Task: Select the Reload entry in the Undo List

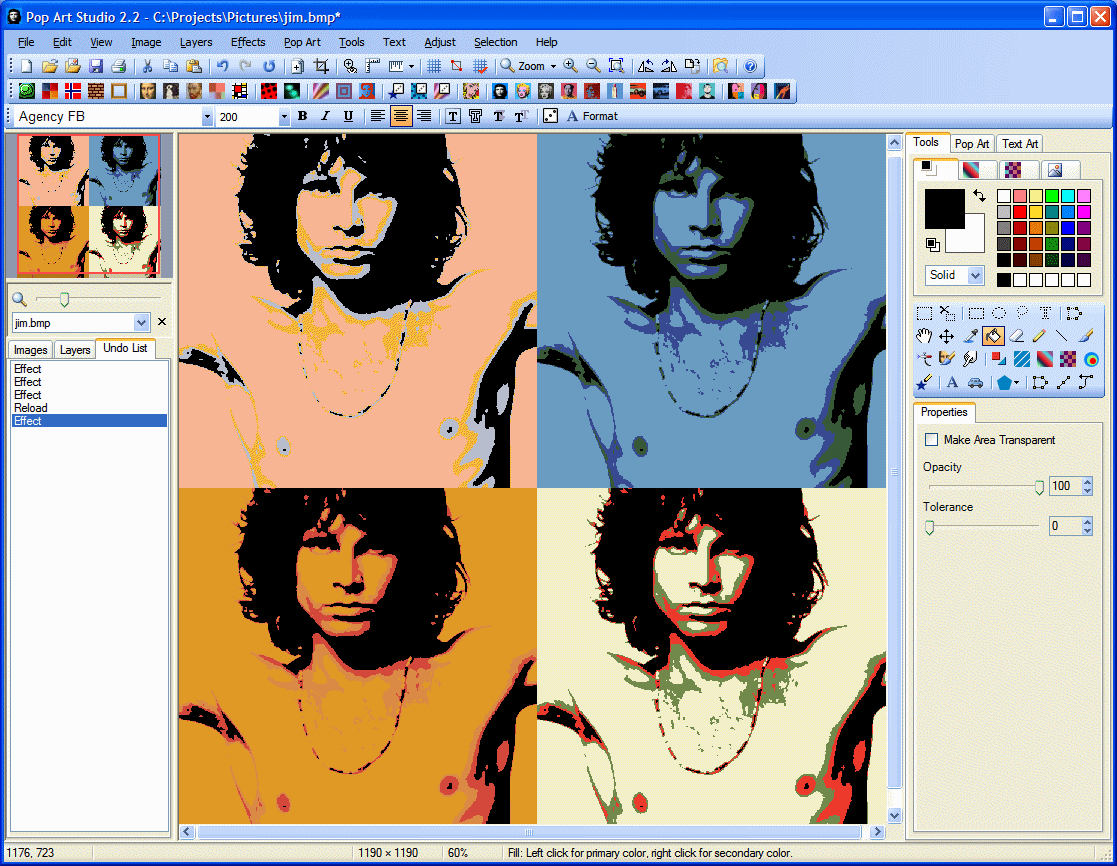Action: pyautogui.click(x=31, y=407)
